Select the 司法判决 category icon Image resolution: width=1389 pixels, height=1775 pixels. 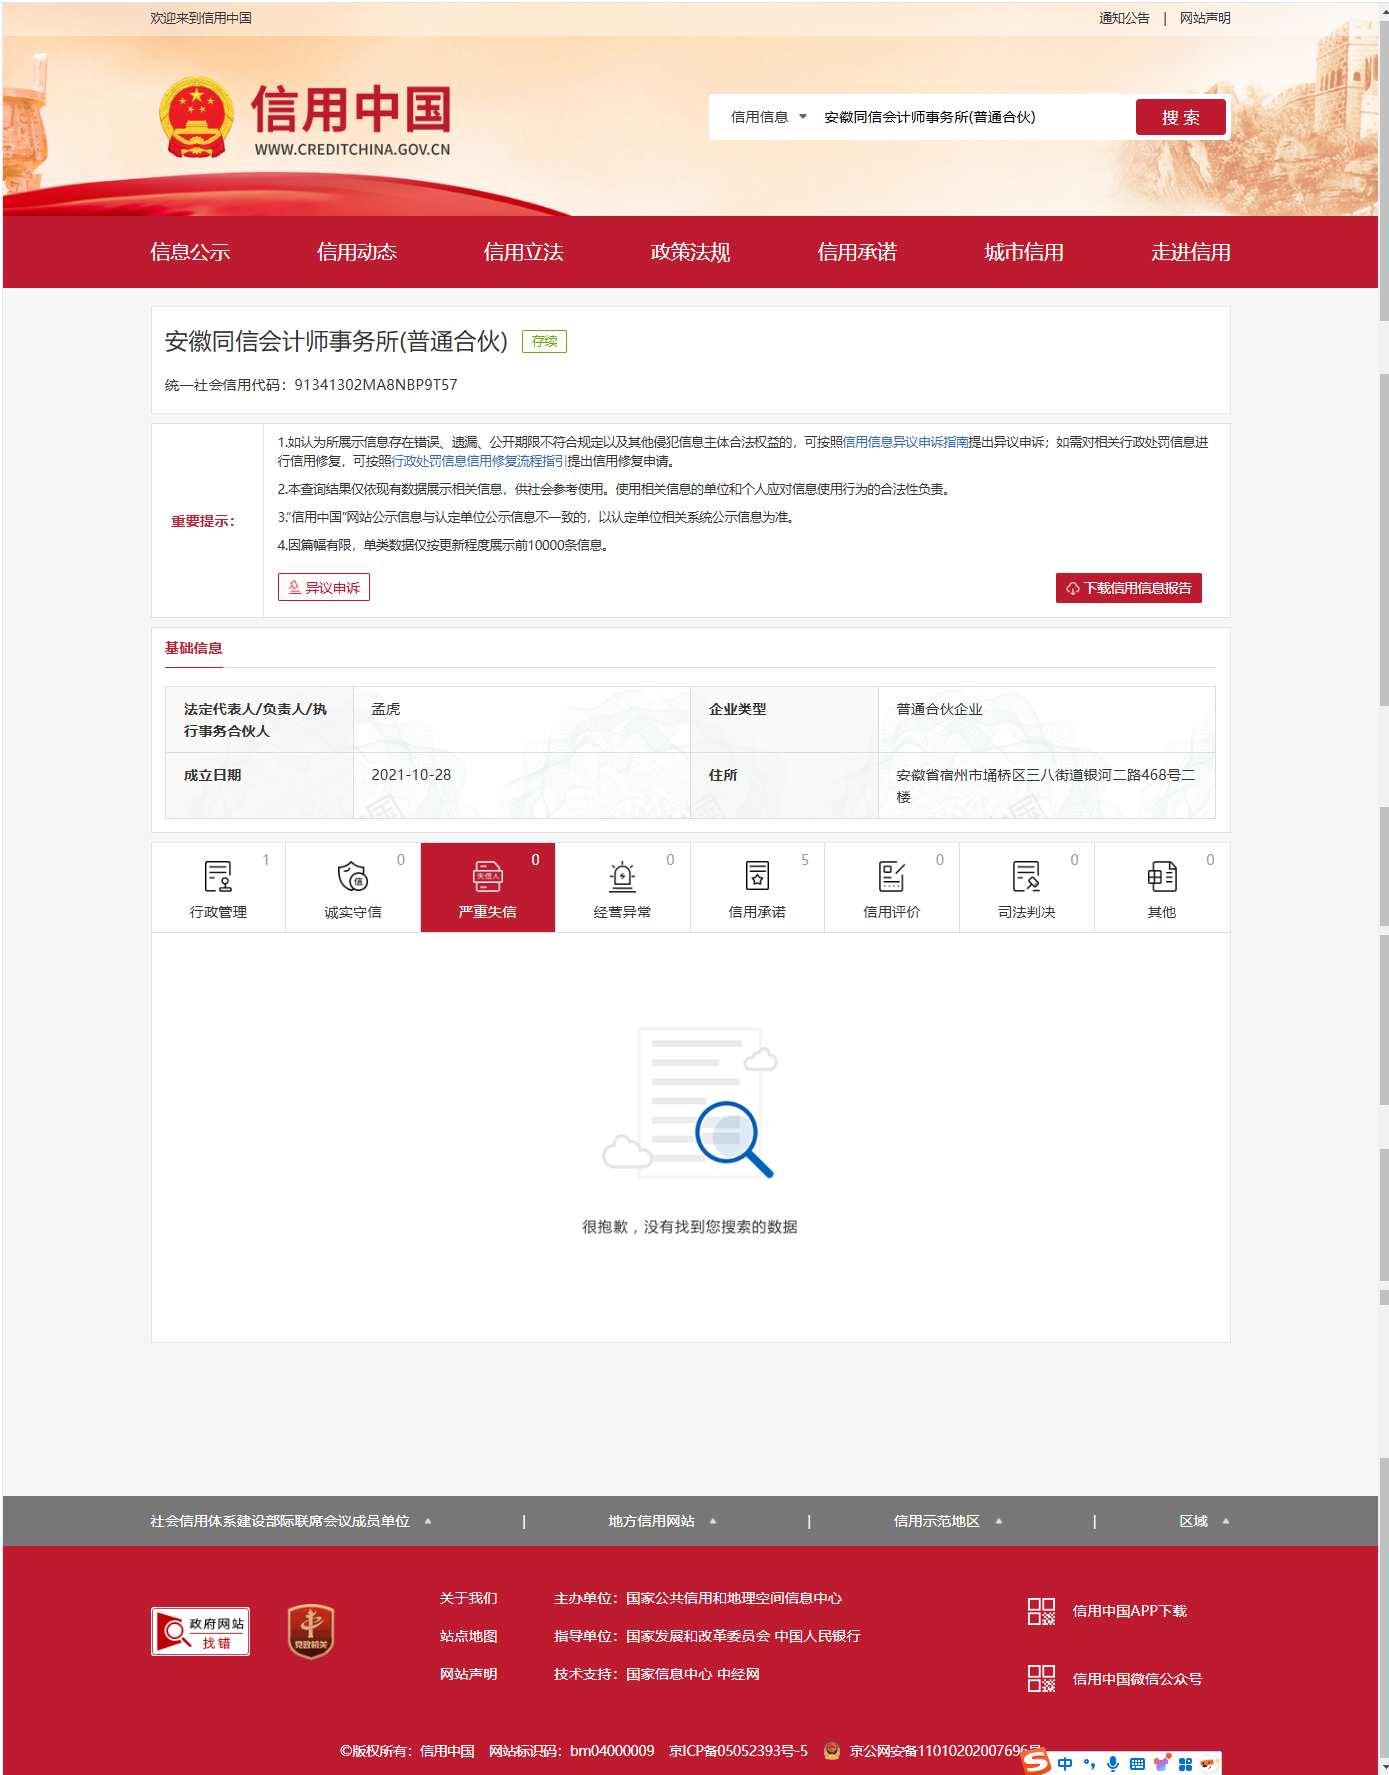coord(1026,877)
